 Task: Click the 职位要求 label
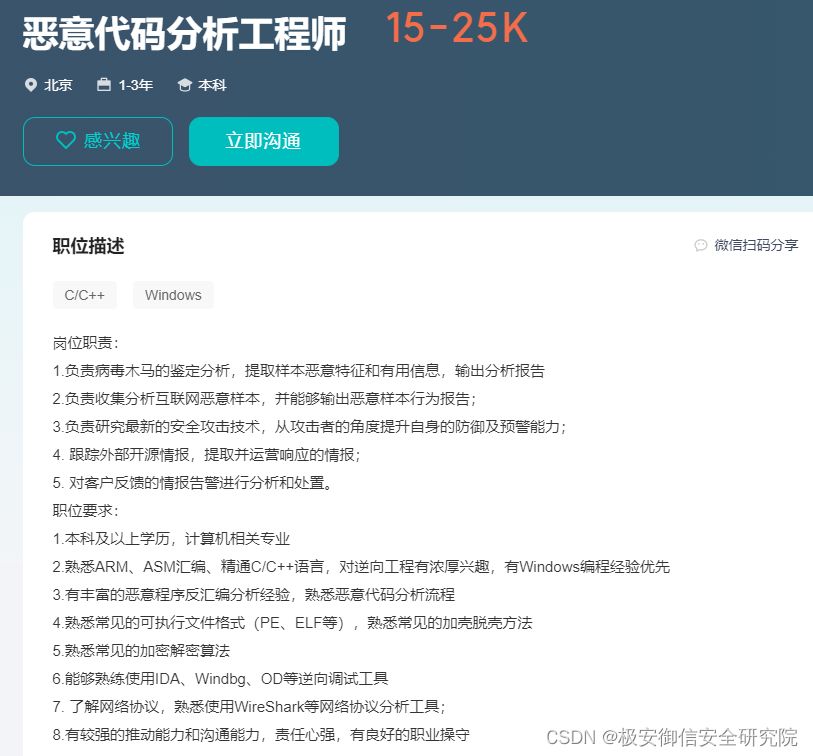click(x=86, y=511)
